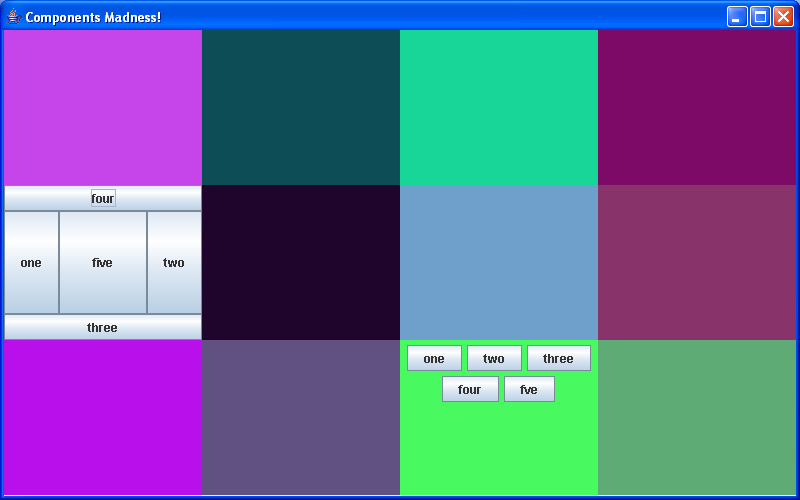Open the Java coffee cup window menu icon

coord(14,17)
